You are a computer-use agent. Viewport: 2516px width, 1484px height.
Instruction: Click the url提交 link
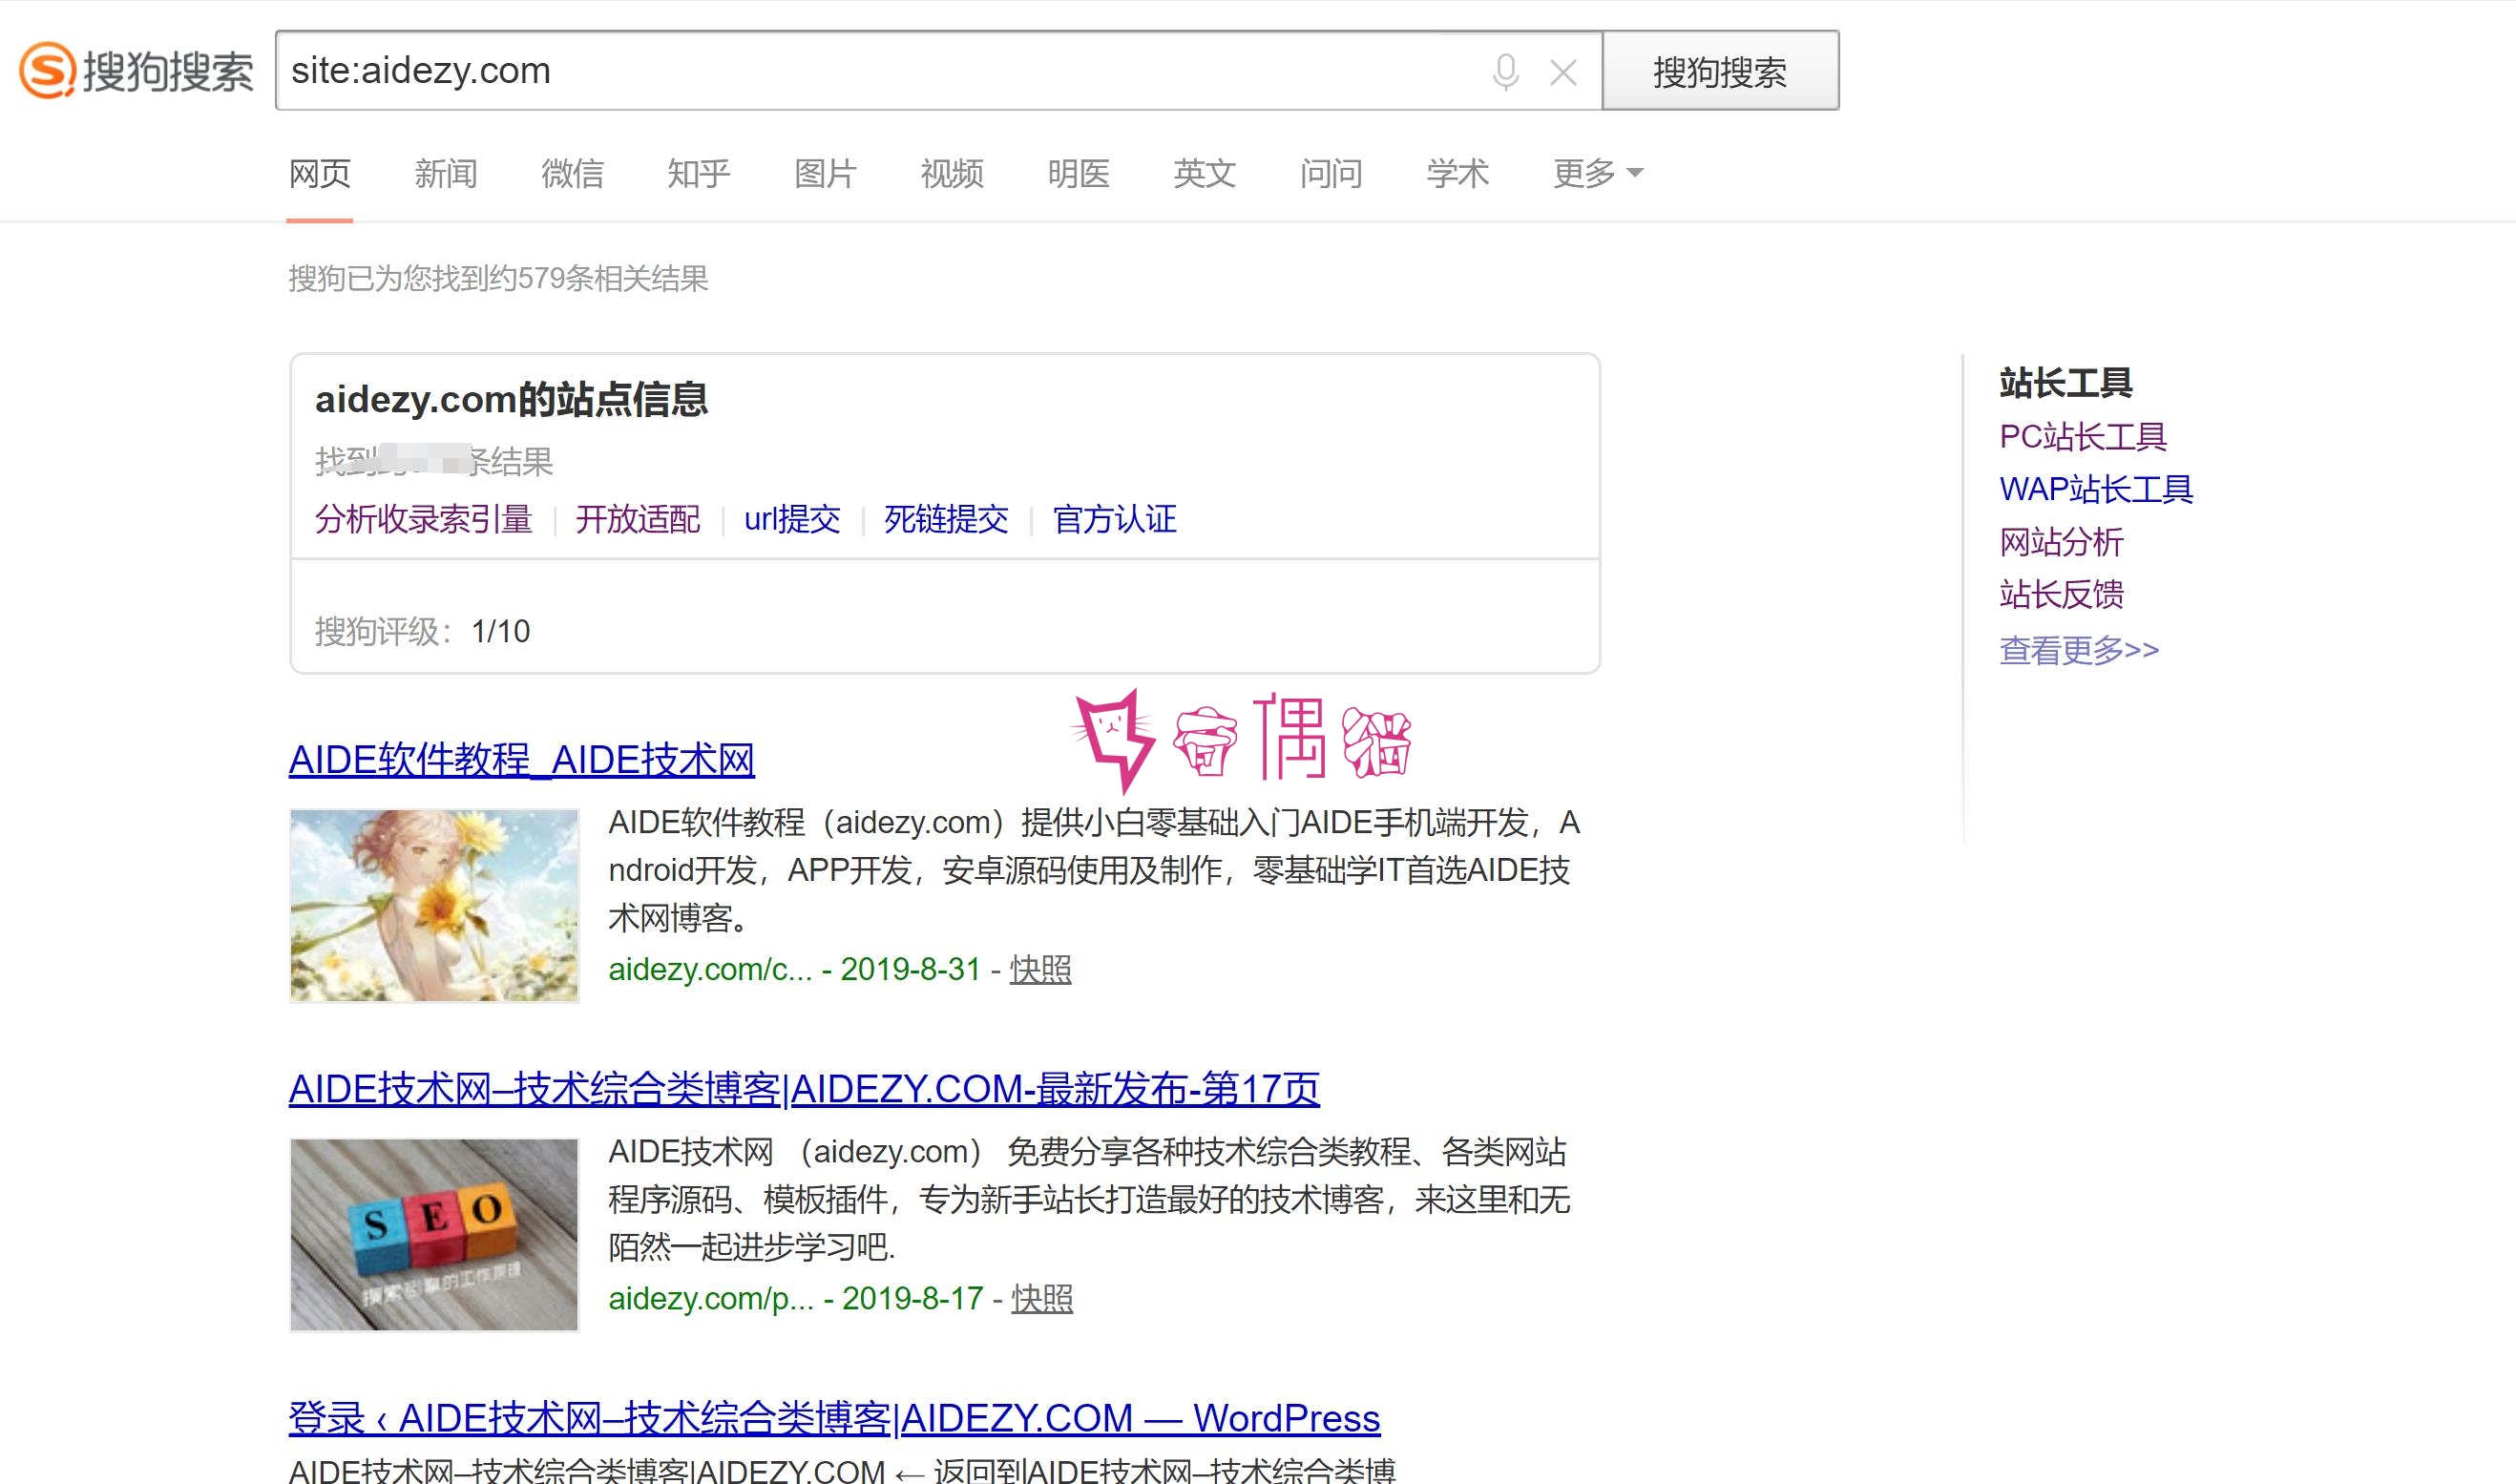[792, 519]
